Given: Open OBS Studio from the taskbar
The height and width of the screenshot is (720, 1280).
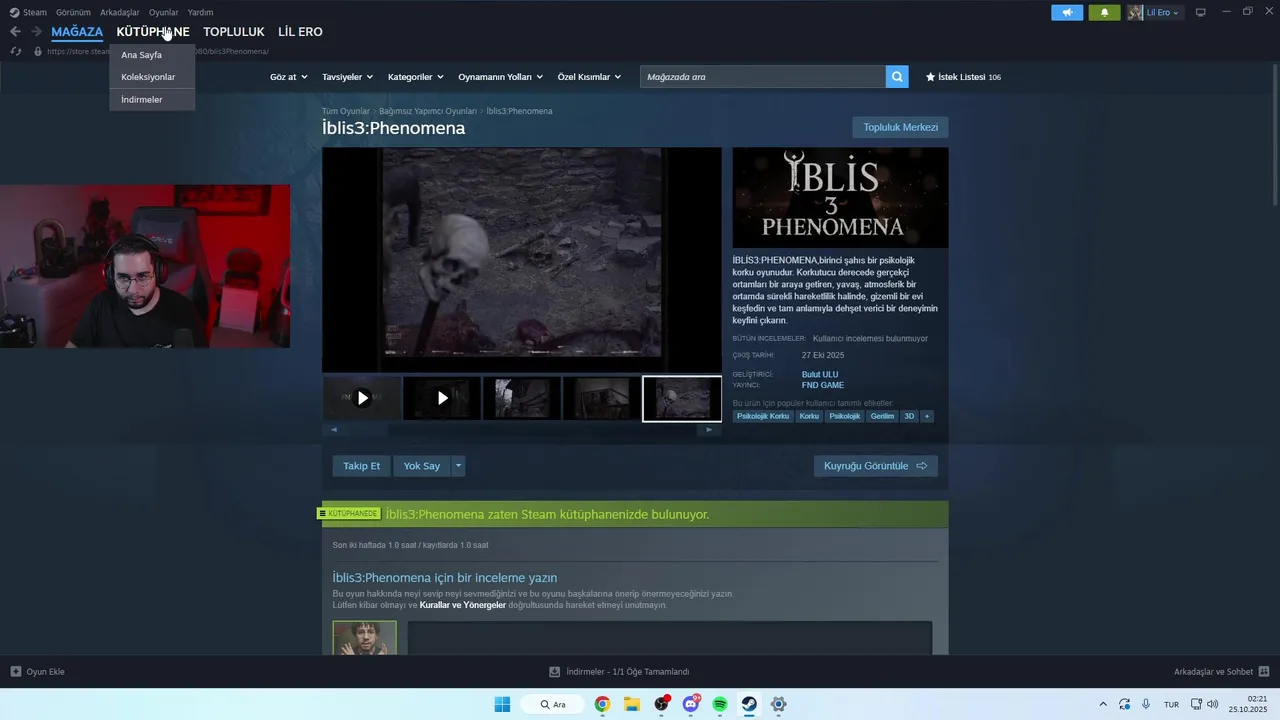Looking at the screenshot, I should (661, 704).
